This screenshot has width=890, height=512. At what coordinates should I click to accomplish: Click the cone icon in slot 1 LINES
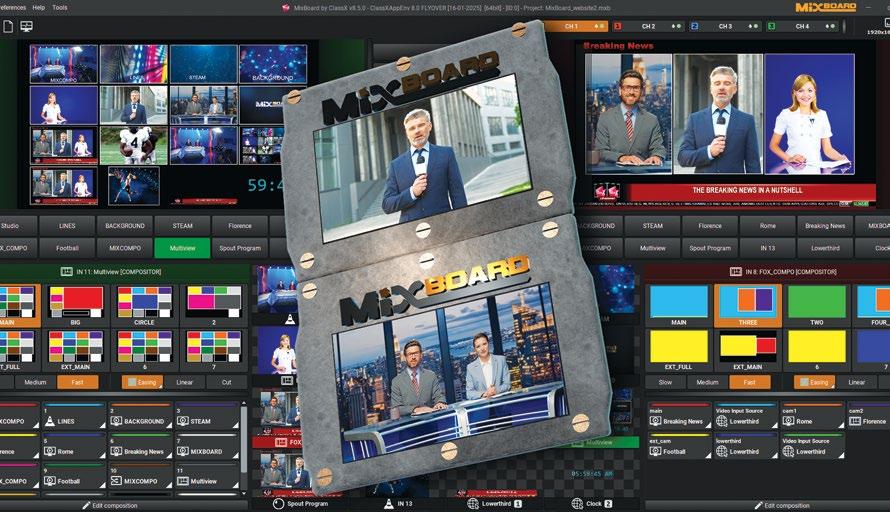(50, 421)
